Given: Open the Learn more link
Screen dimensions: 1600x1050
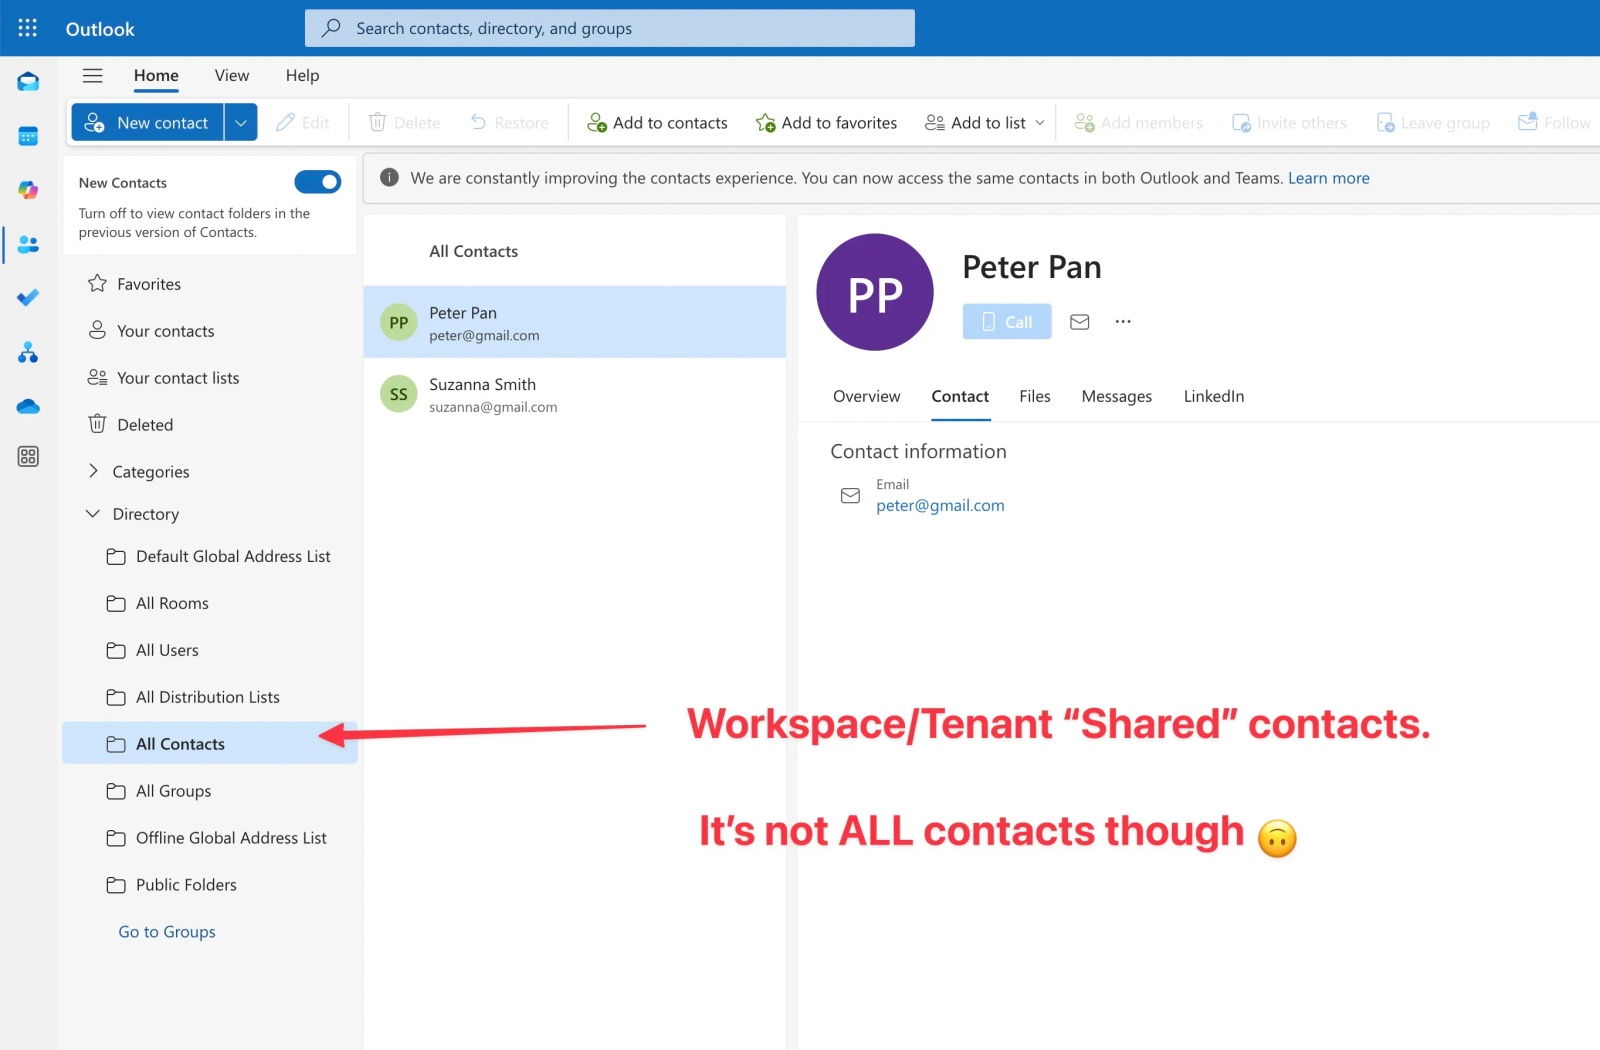Looking at the screenshot, I should [1328, 178].
